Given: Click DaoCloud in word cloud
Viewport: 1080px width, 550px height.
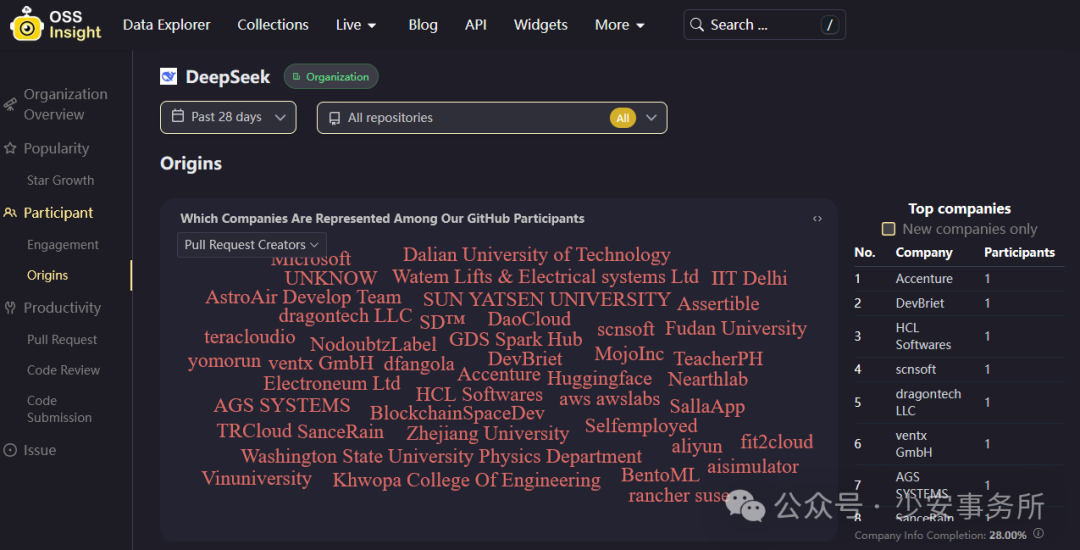Looking at the screenshot, I should click(529, 319).
